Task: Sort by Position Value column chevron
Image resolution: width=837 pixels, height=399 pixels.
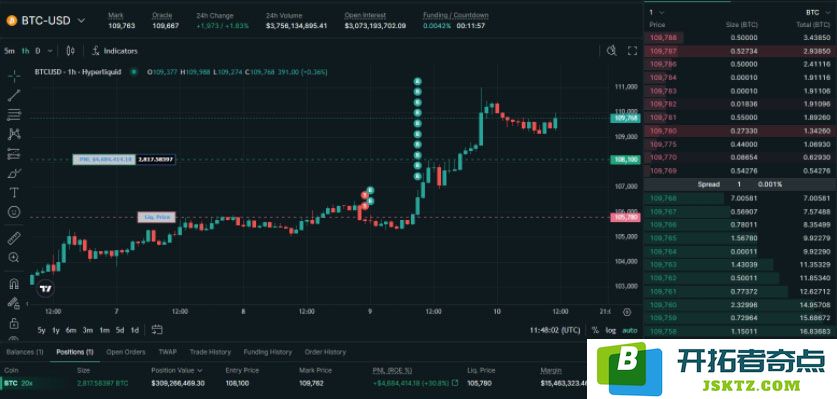Action: [x=200, y=370]
